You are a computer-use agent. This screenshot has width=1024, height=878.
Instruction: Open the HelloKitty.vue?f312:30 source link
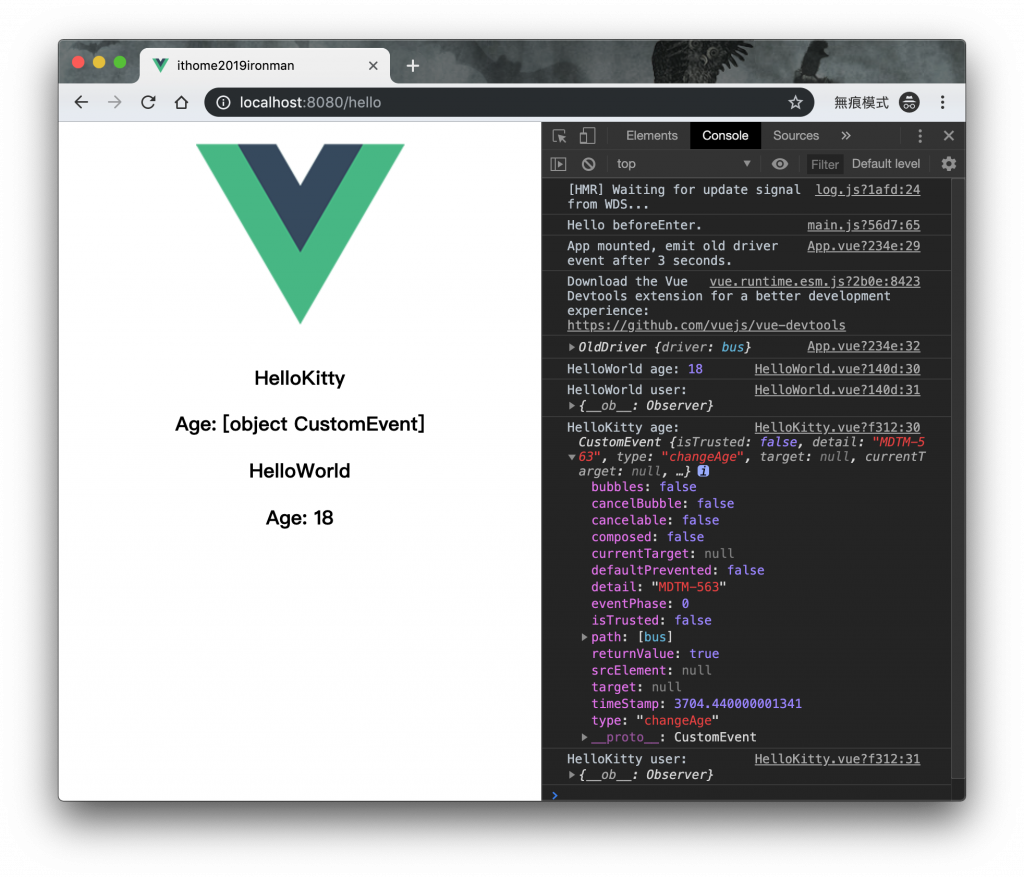(837, 428)
